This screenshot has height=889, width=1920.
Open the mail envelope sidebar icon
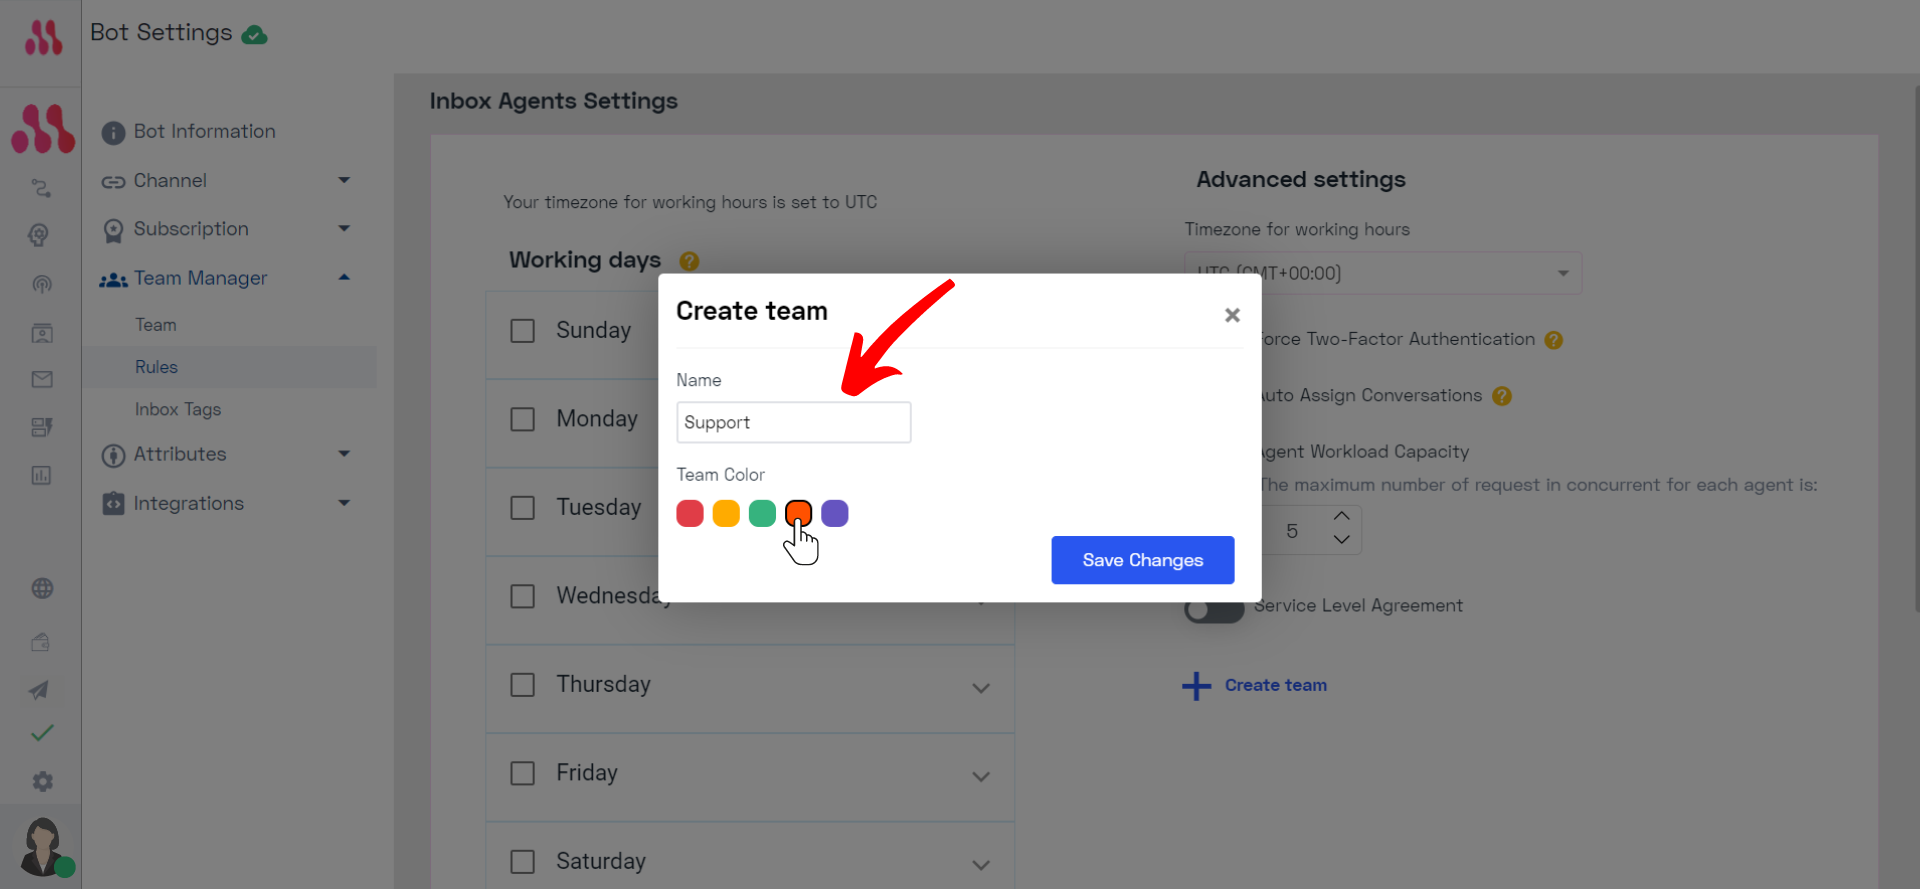(x=42, y=379)
